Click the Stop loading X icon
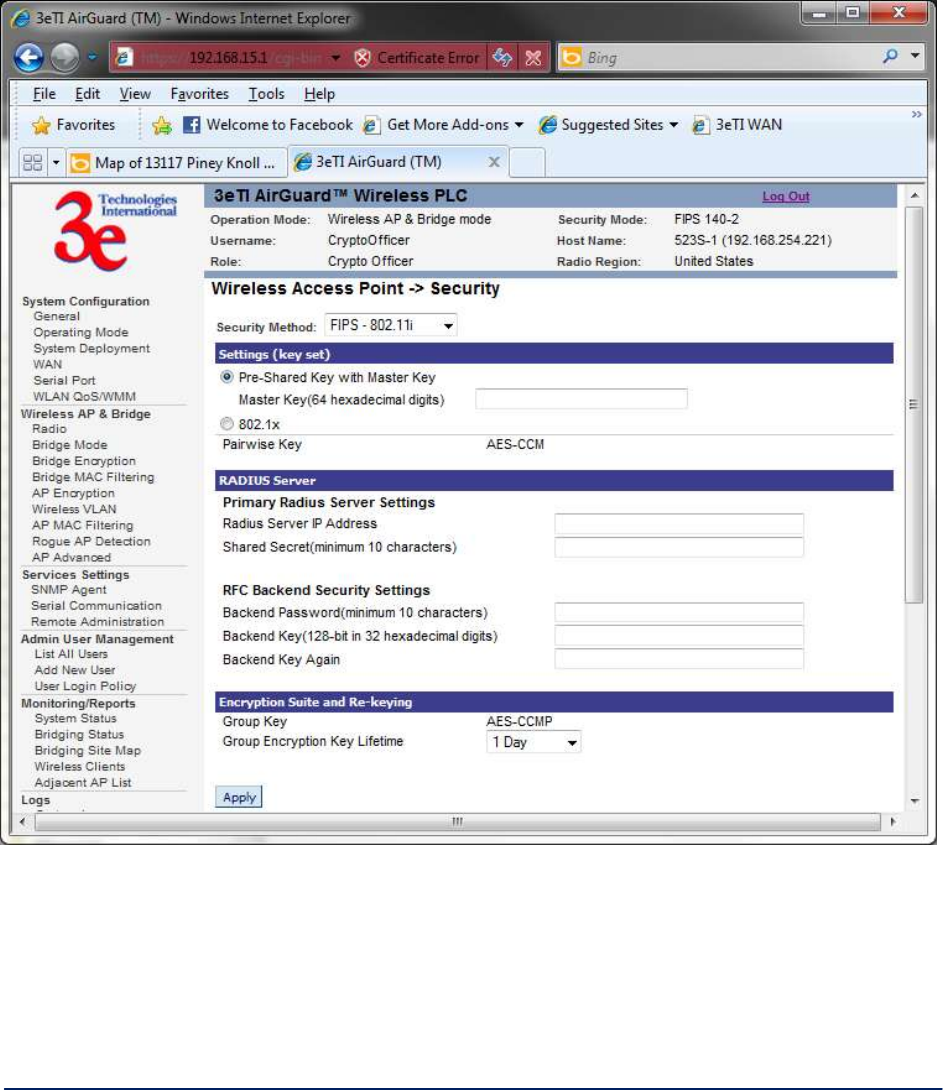The image size is (943, 1090). (533, 58)
